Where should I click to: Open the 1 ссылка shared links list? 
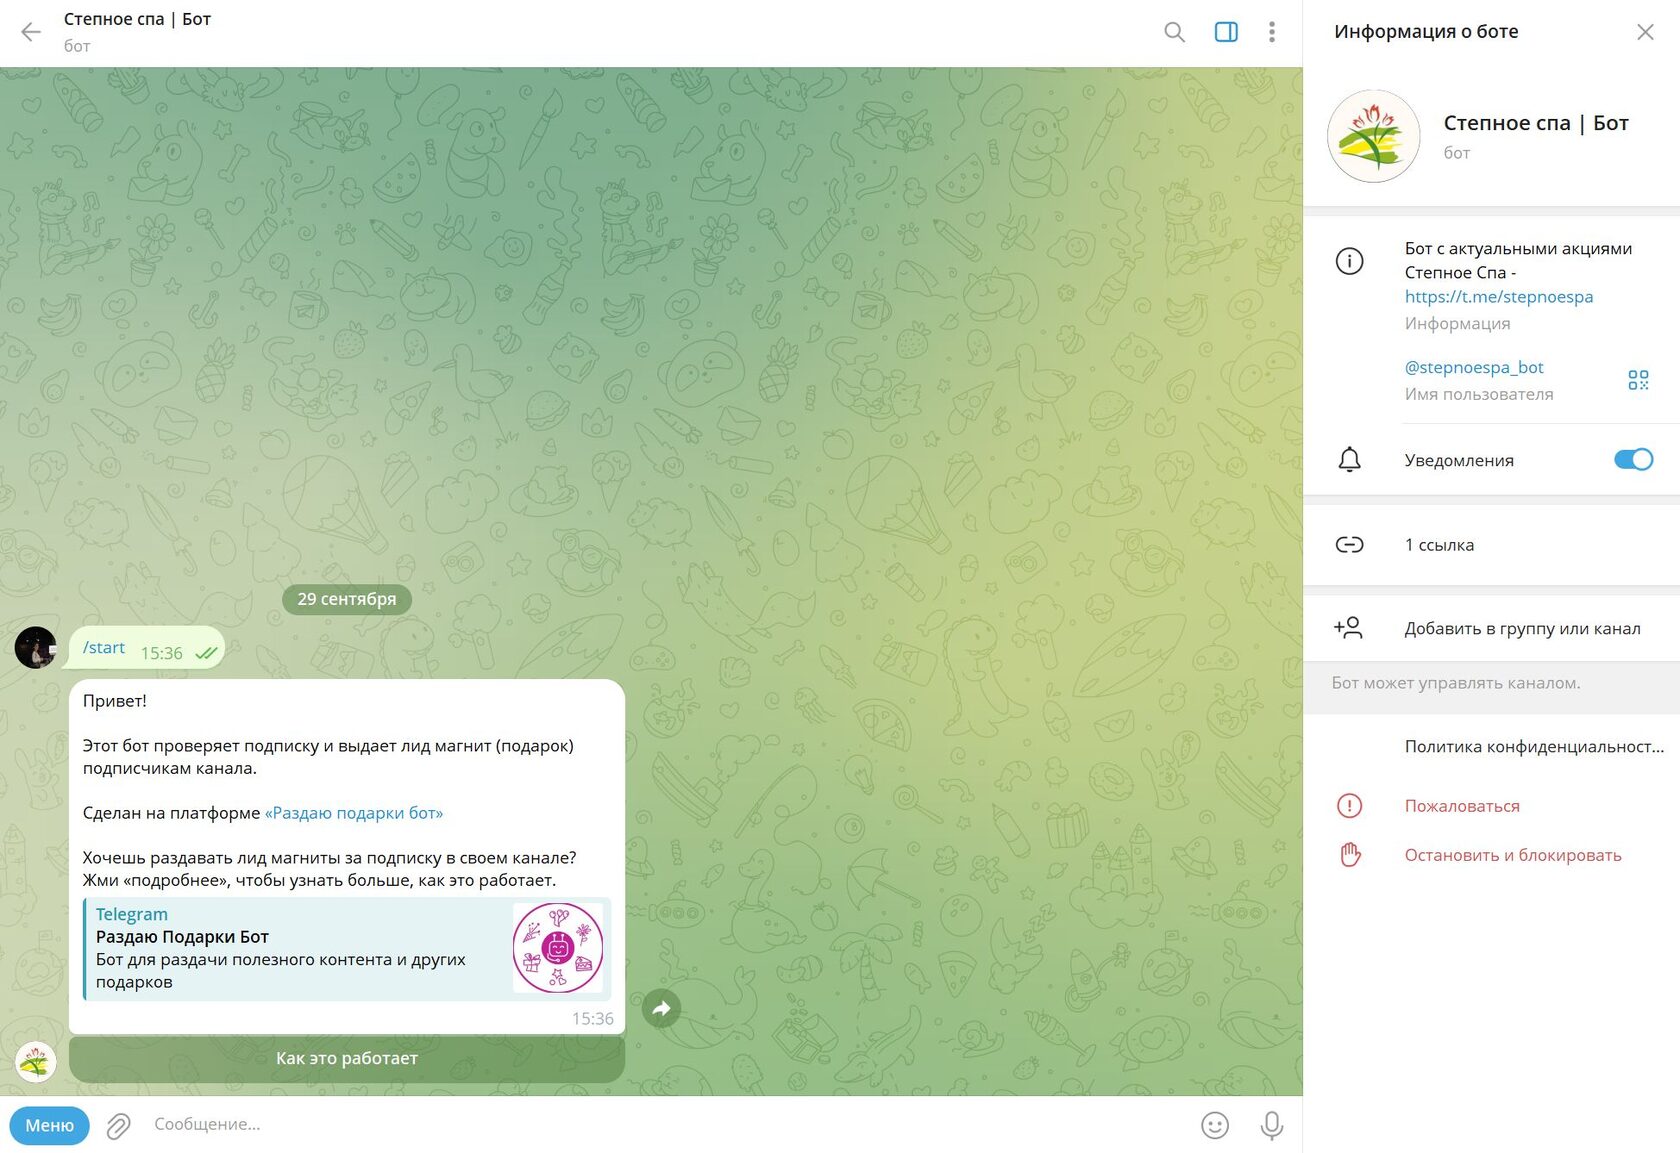coord(1491,545)
